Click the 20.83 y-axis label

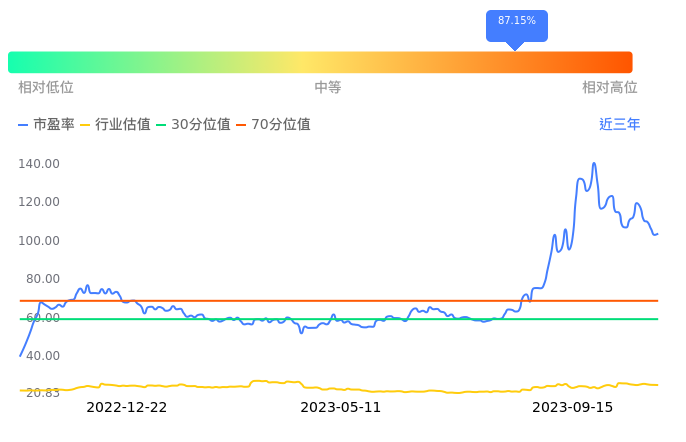[42, 393]
